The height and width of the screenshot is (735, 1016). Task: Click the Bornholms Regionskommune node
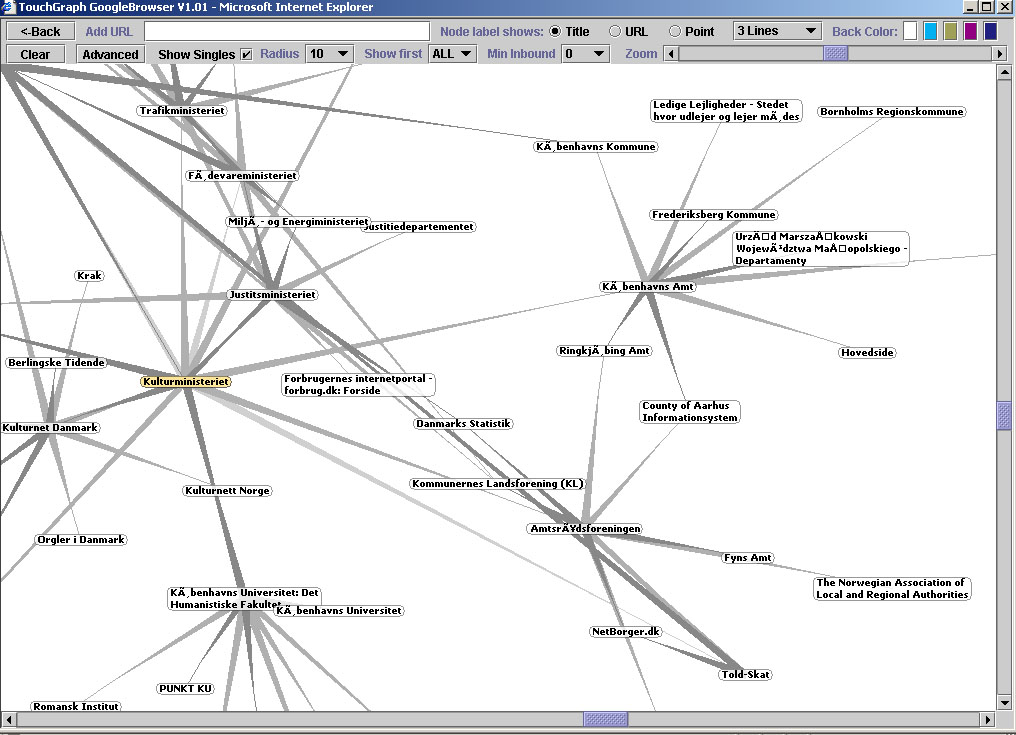892,112
